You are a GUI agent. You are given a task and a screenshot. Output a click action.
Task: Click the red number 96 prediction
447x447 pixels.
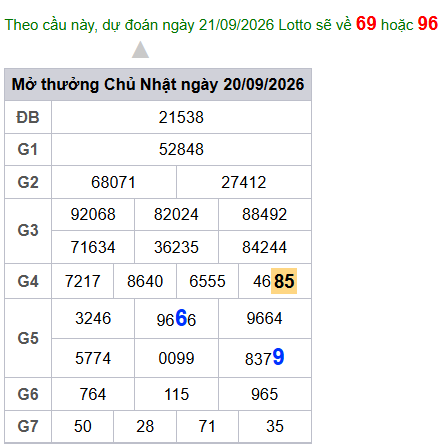tap(428, 23)
